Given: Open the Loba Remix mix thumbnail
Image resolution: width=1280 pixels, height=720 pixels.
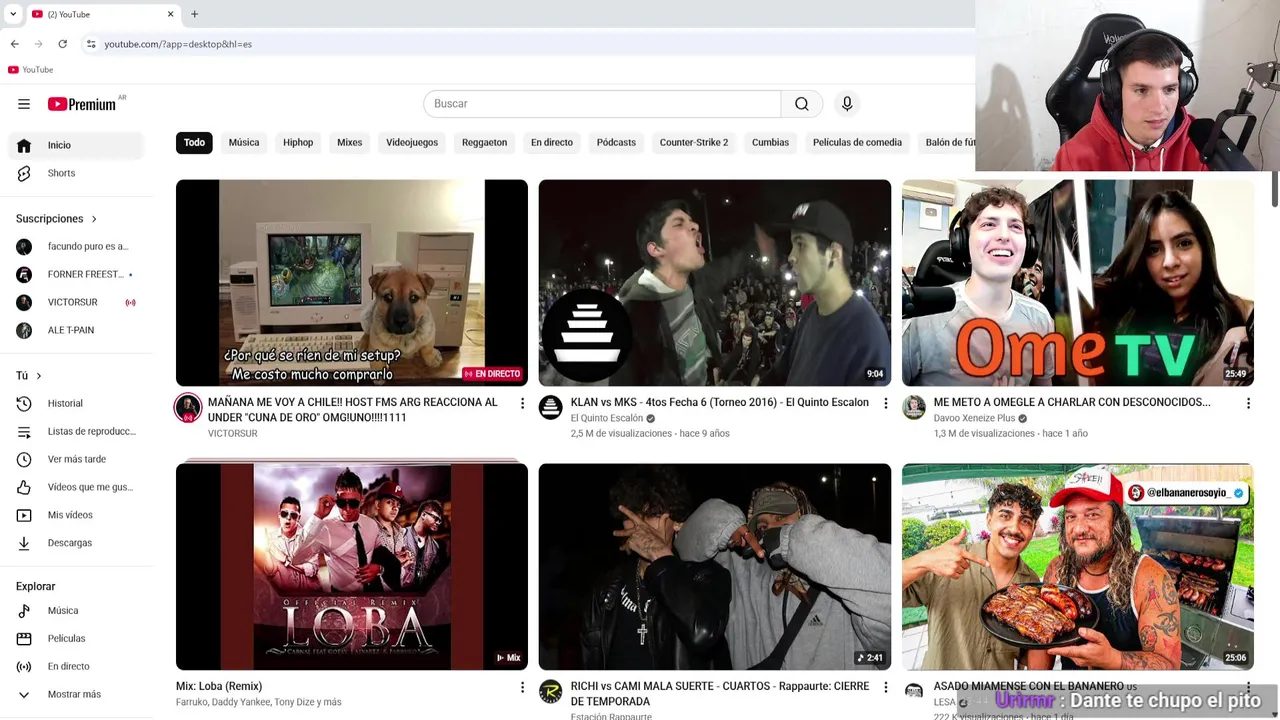Looking at the screenshot, I should [x=352, y=567].
